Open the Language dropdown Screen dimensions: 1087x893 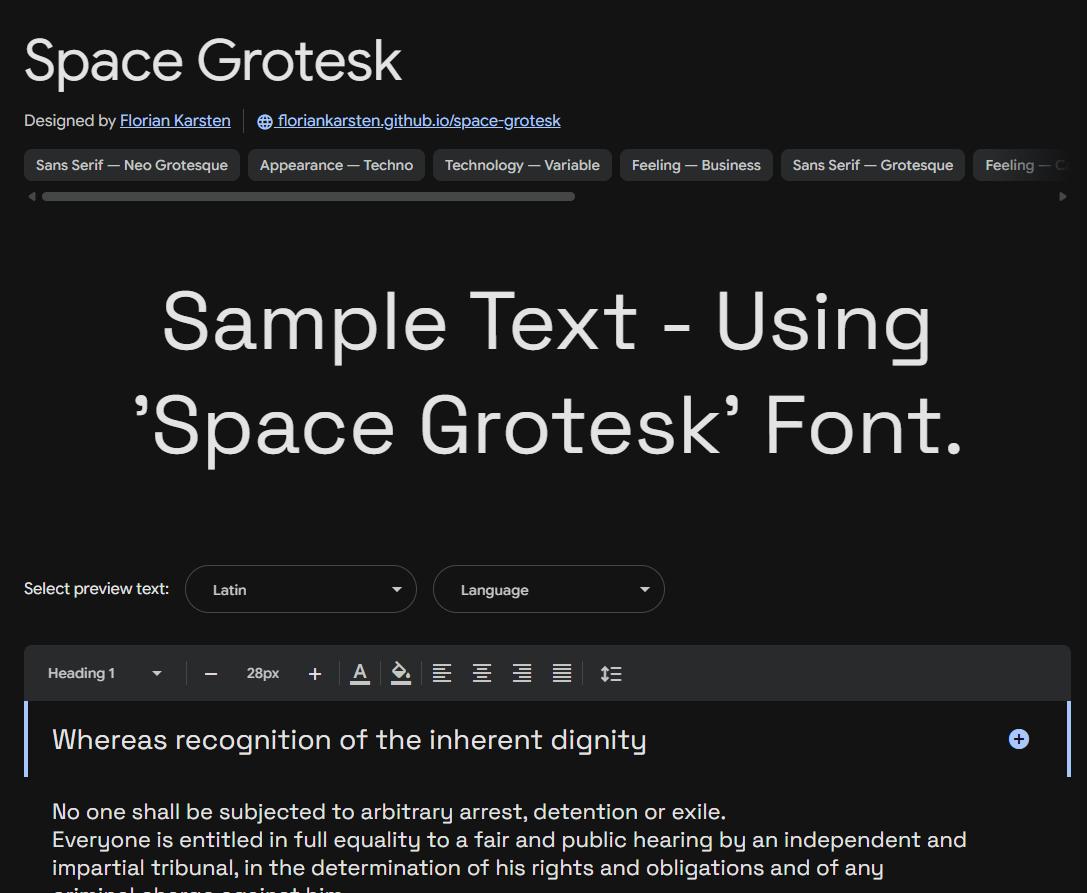pos(549,589)
